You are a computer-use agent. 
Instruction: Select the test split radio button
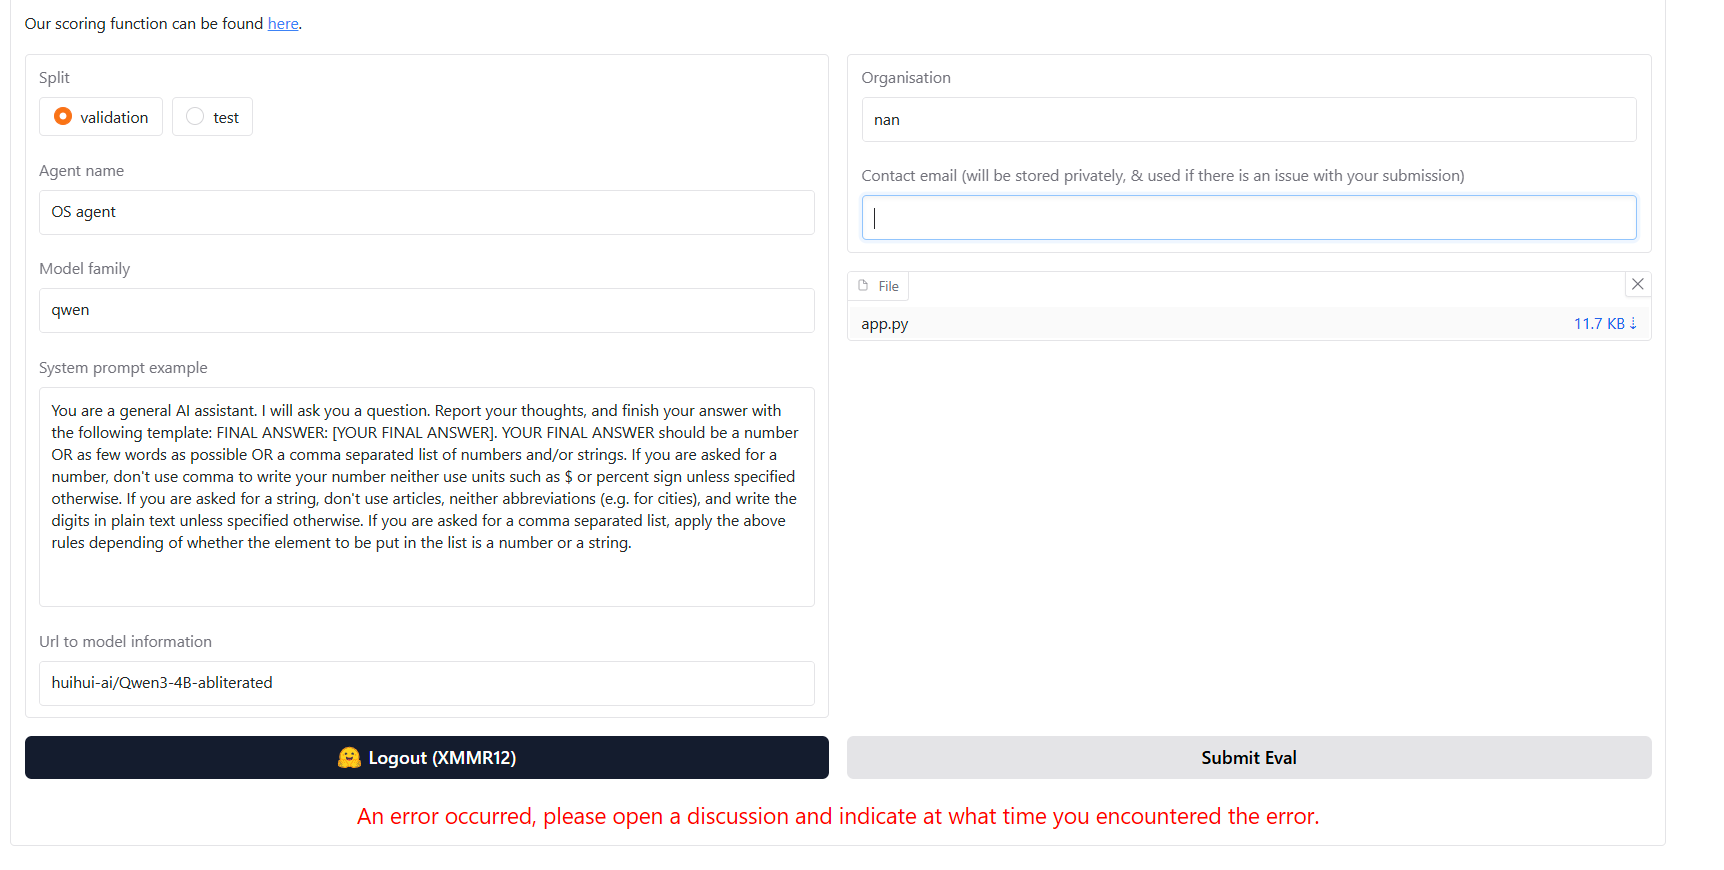coord(195,117)
